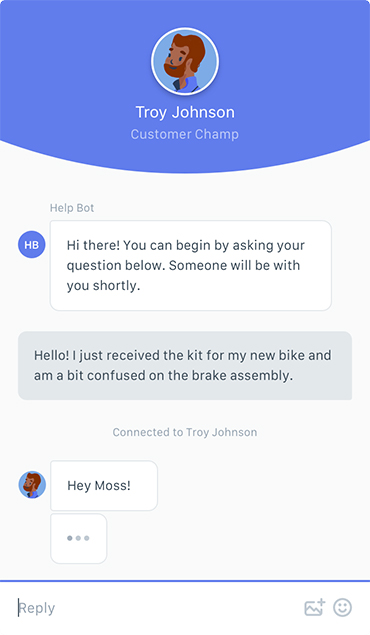Click the 'brake assembly' message line
The width and height of the screenshot is (370, 635).
[x=163, y=375]
